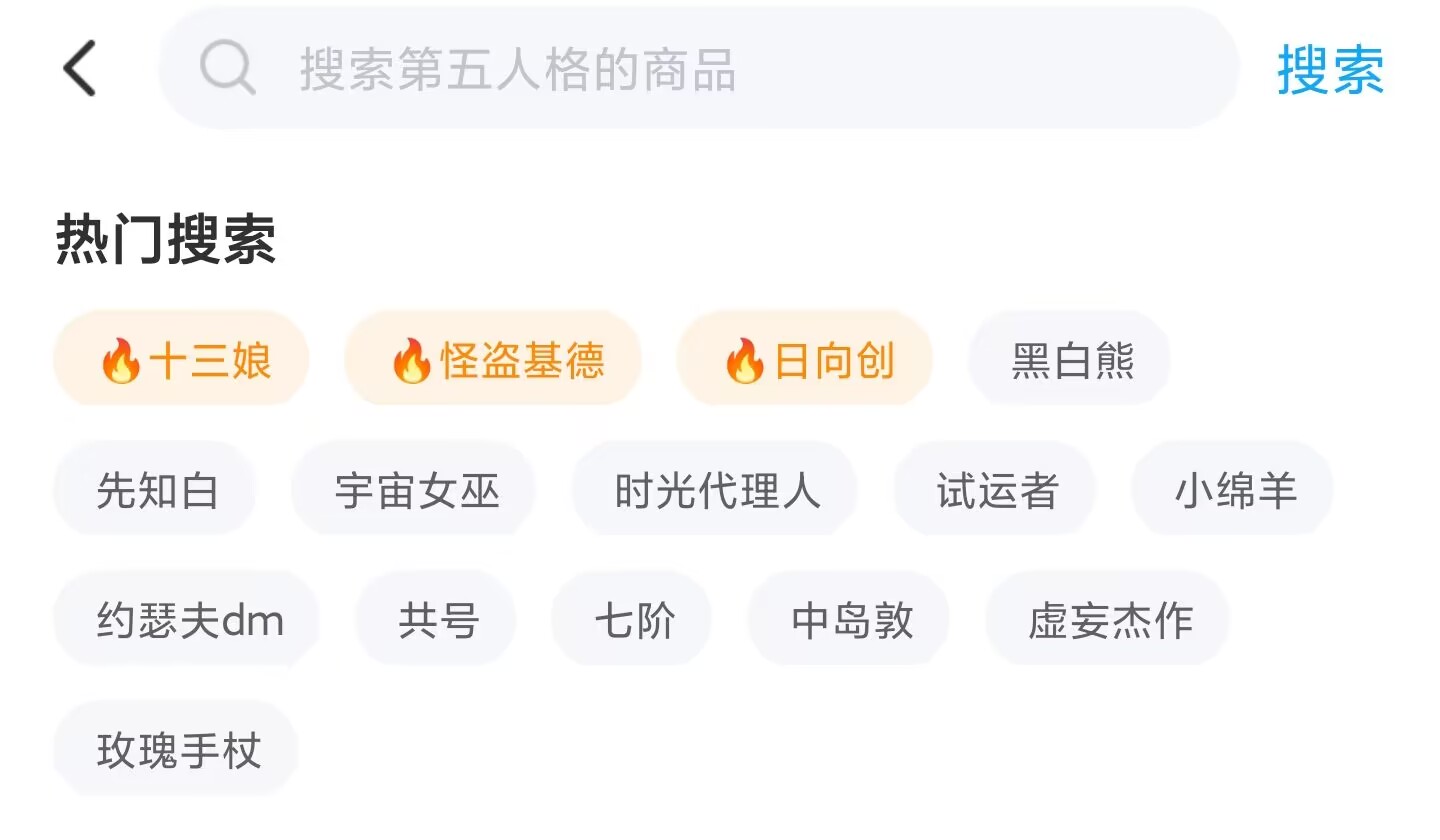Screen dimensions: 1440x840
Task: Tap the 虚妄杰作 search tag
Action: (x=1108, y=620)
